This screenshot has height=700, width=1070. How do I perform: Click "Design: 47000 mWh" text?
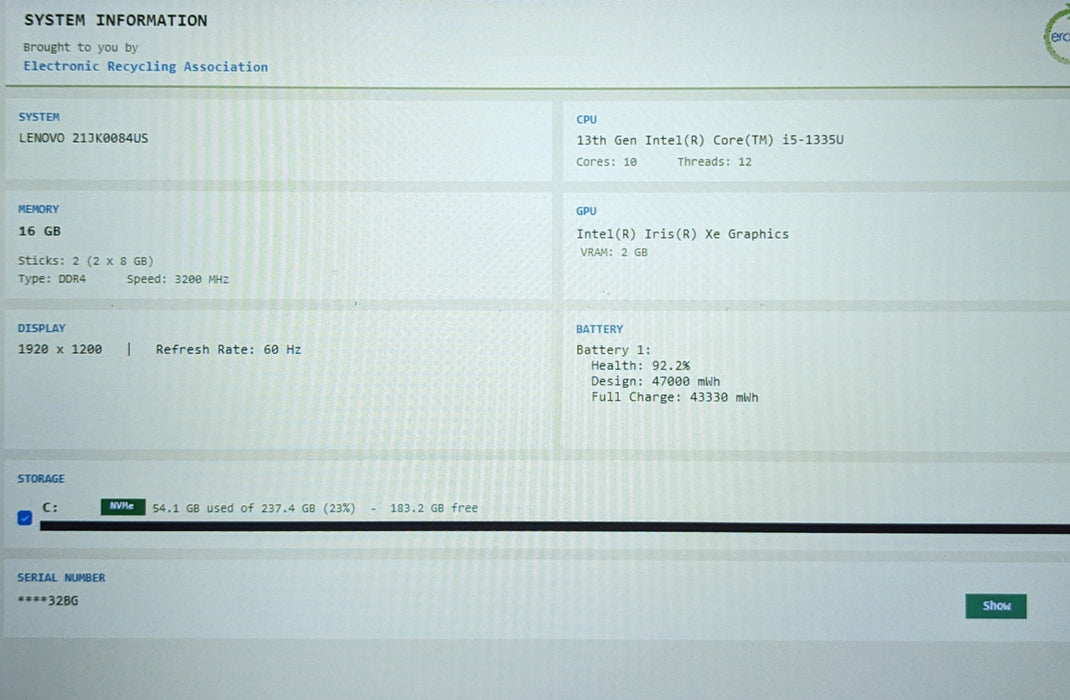pos(655,381)
